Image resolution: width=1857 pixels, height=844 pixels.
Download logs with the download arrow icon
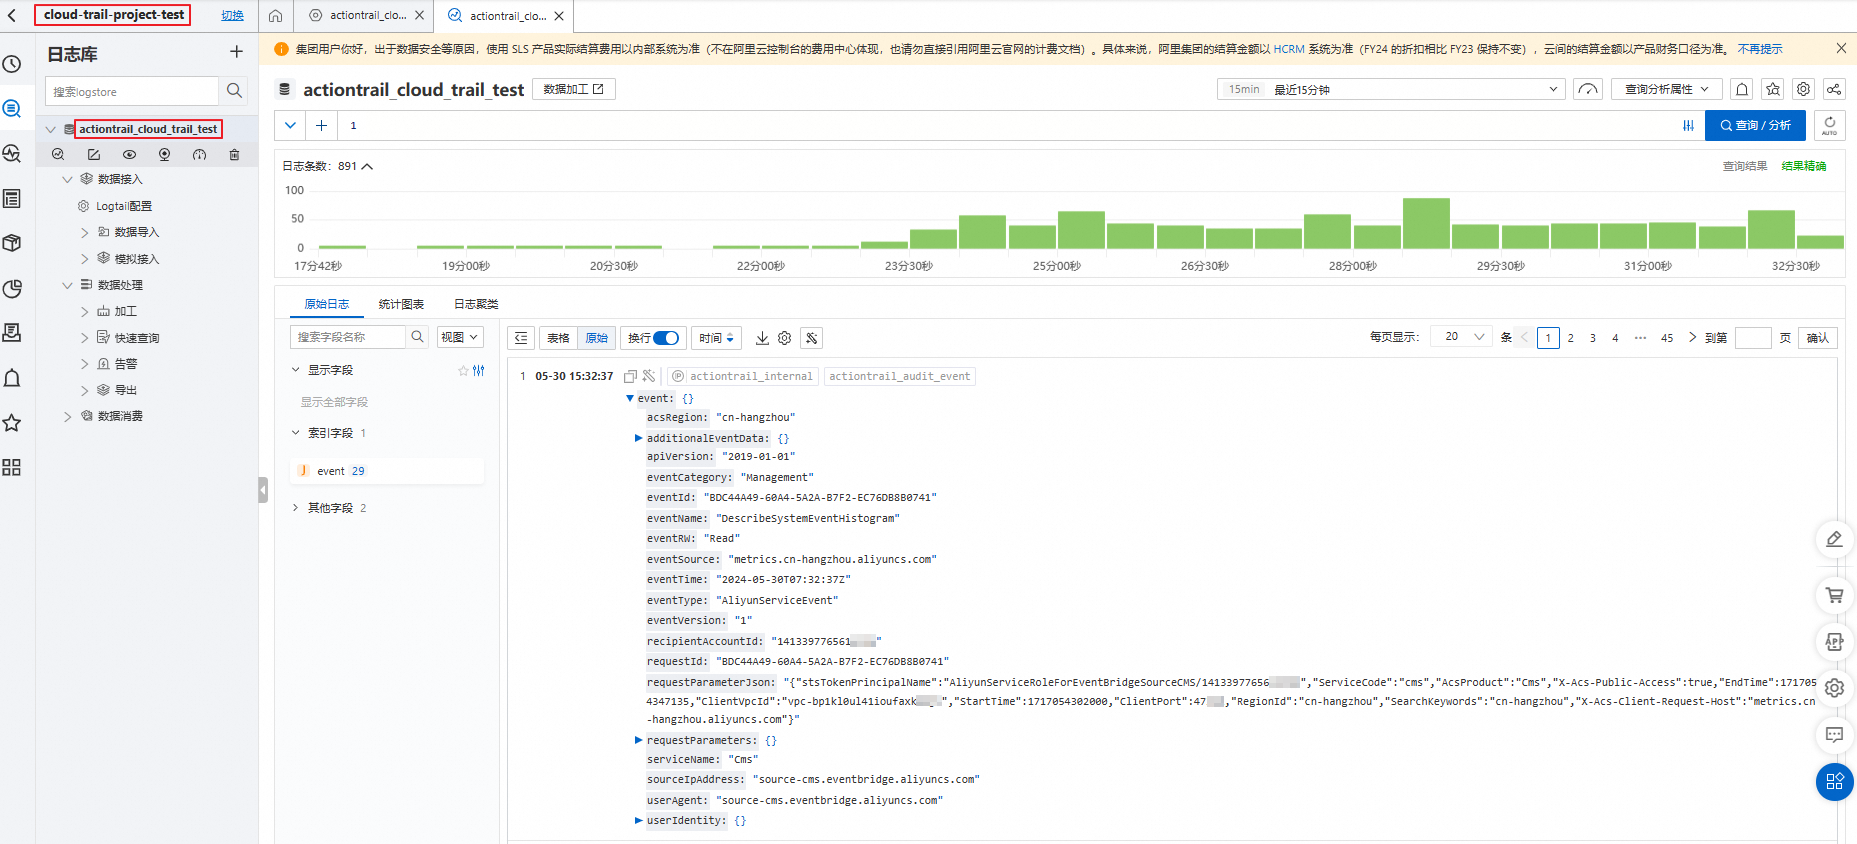coord(762,338)
